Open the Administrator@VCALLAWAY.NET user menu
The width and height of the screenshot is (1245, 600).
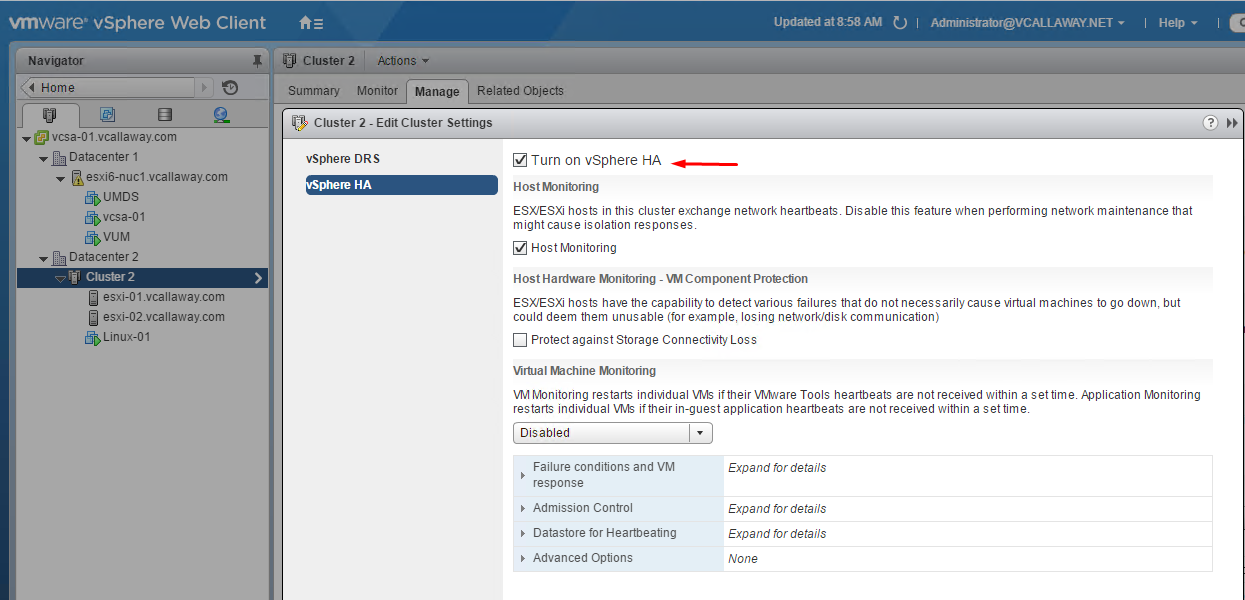pyautogui.click(x=1028, y=23)
